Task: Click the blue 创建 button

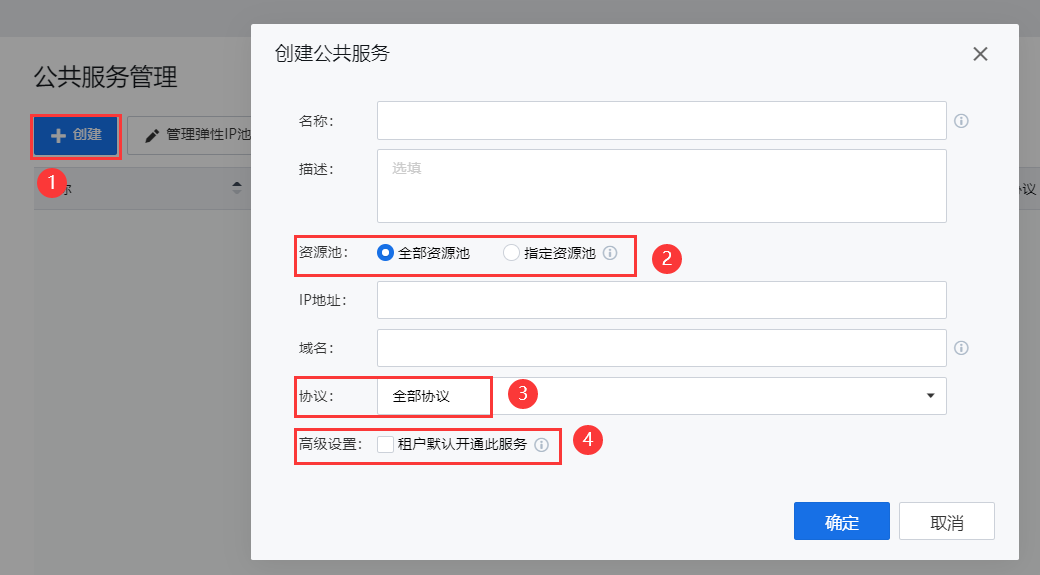Action: (76, 135)
